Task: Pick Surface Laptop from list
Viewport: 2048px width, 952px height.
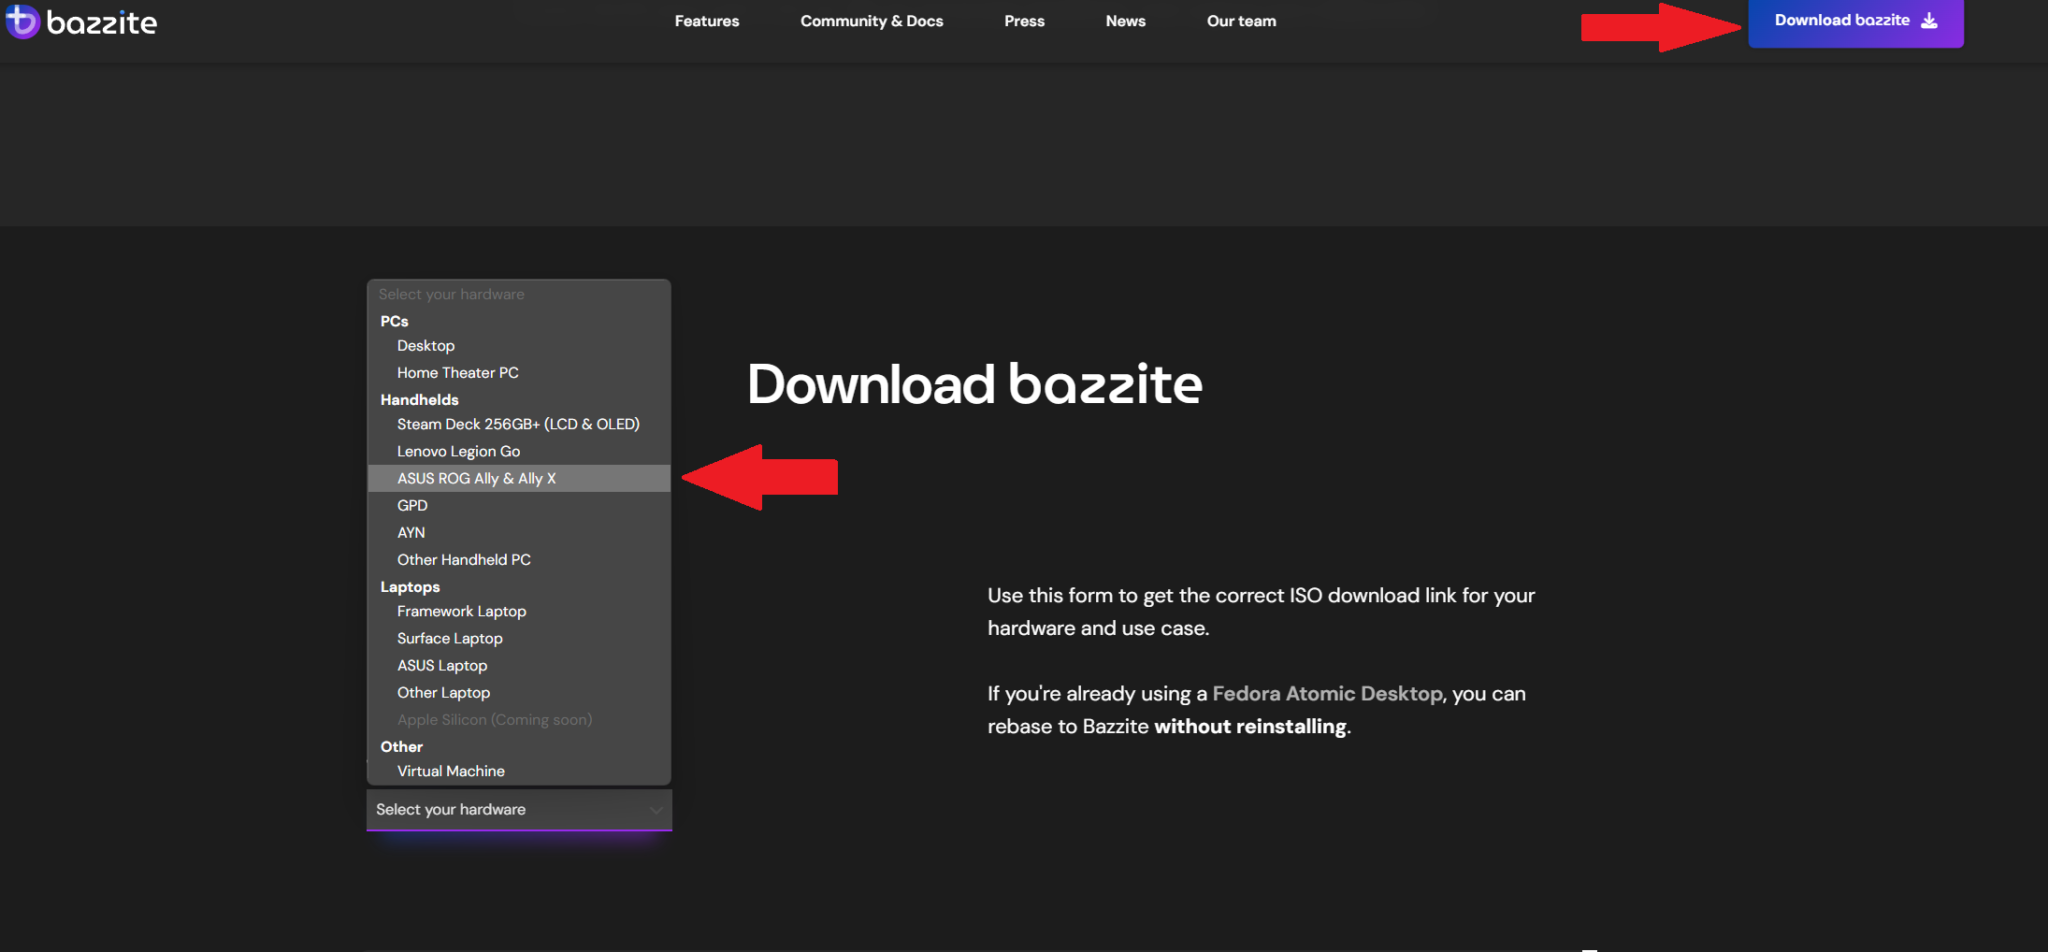Action: pyautogui.click(x=450, y=639)
